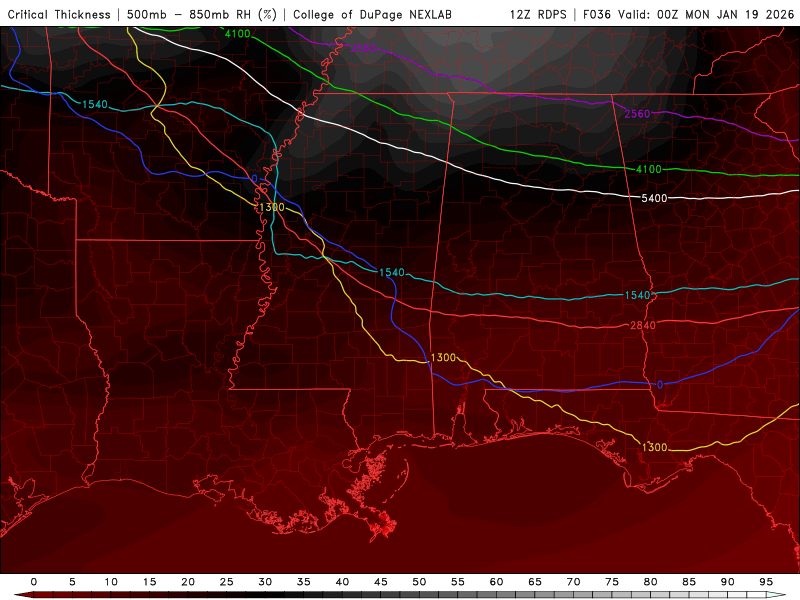Click the yellow "1300" label beside the blue 0 label

(271, 208)
